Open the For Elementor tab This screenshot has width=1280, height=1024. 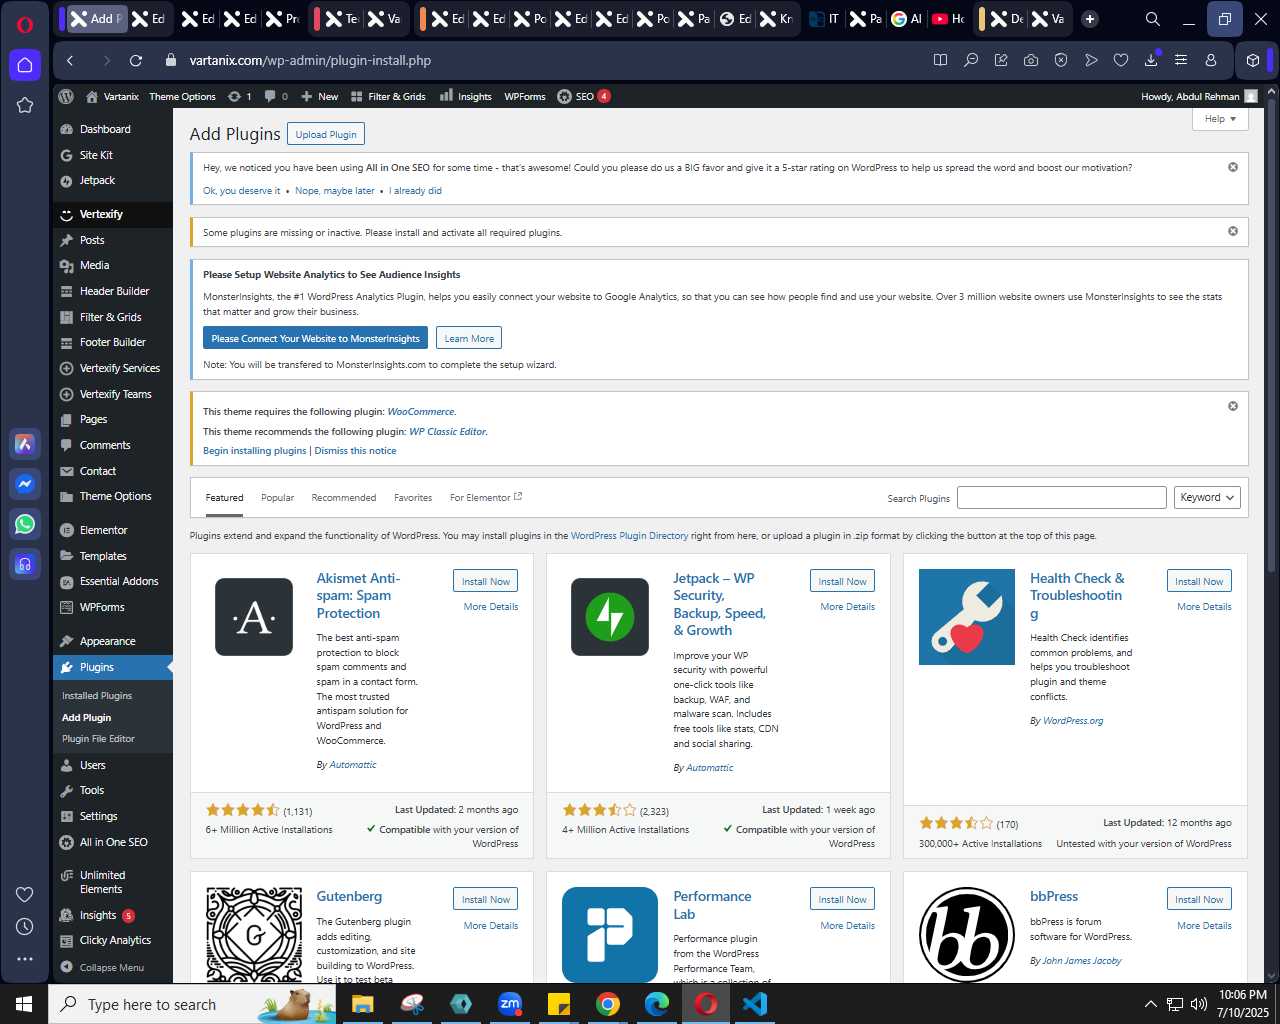[x=486, y=497]
